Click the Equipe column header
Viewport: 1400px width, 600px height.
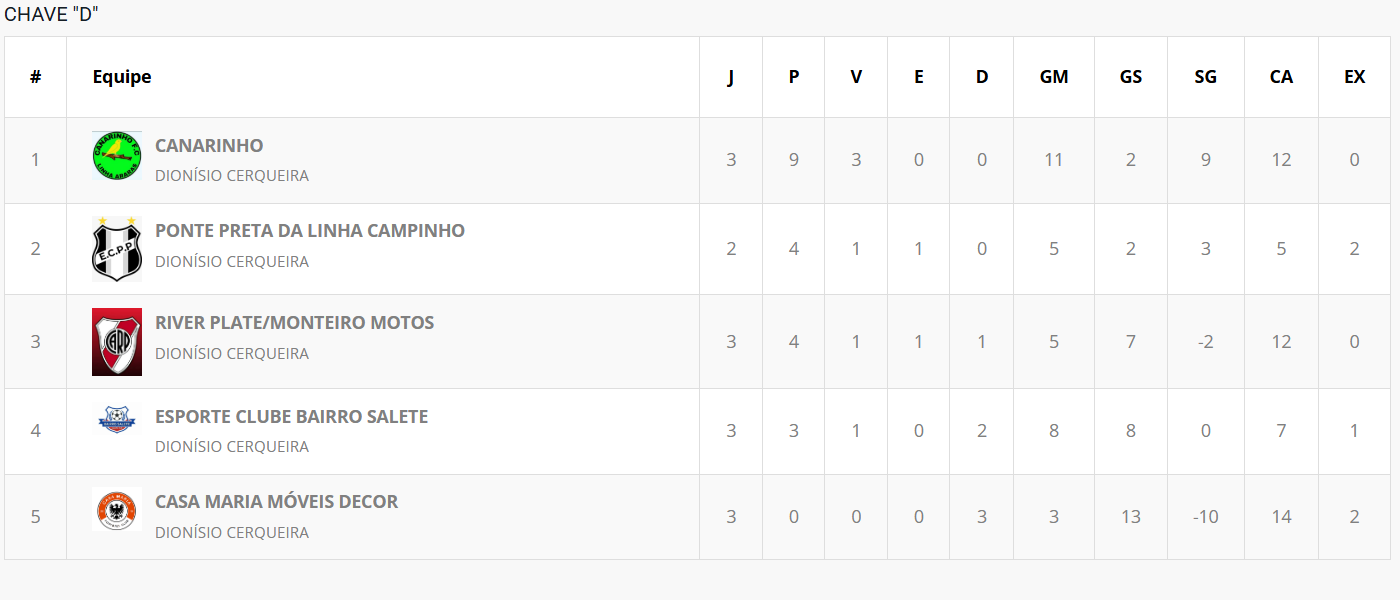(x=122, y=77)
